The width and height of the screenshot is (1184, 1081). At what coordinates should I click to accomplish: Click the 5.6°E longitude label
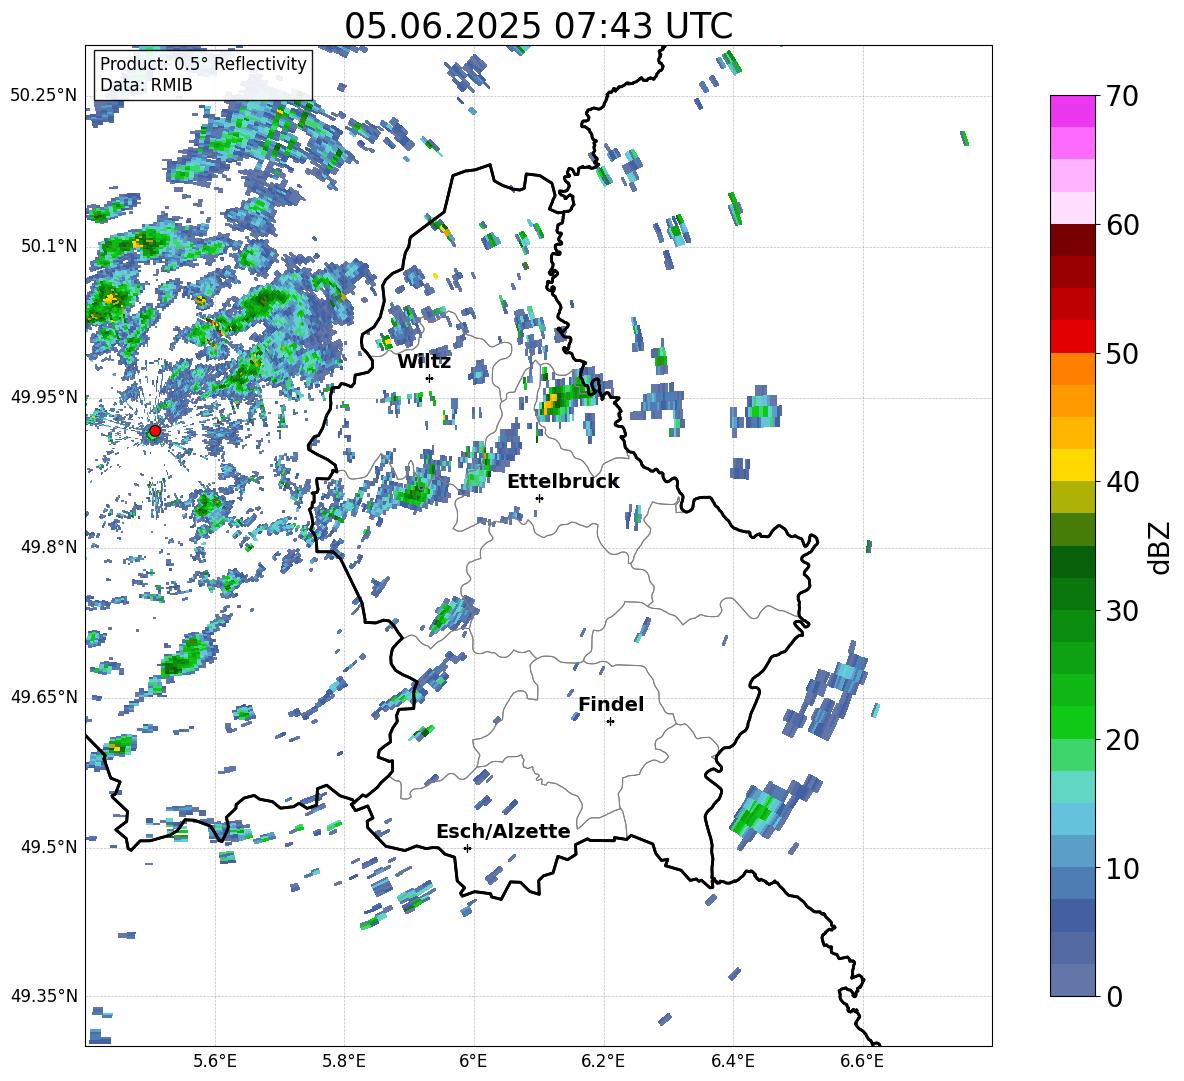point(215,1061)
